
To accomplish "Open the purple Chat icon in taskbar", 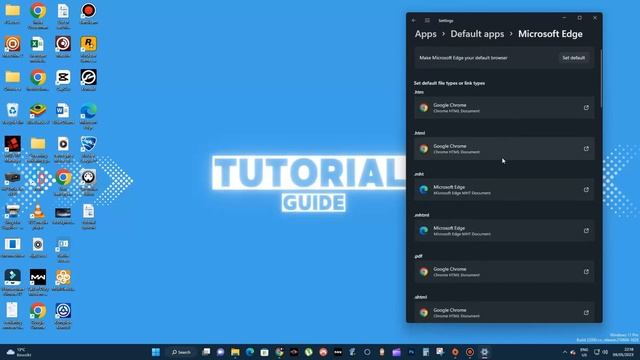I will tap(220, 352).
